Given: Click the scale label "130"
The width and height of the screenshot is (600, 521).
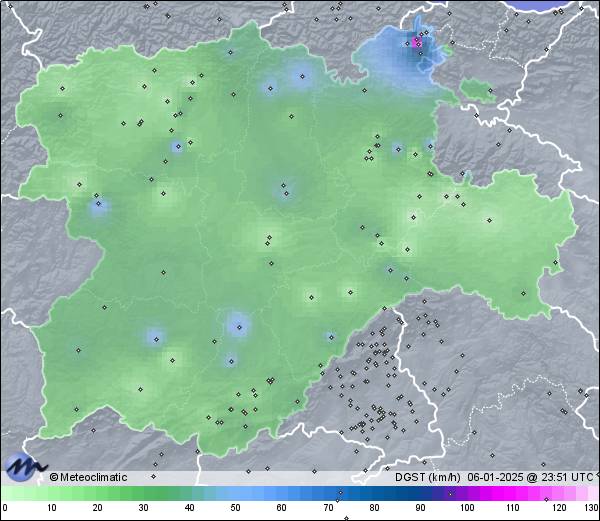Looking at the screenshot, I should (x=592, y=508).
